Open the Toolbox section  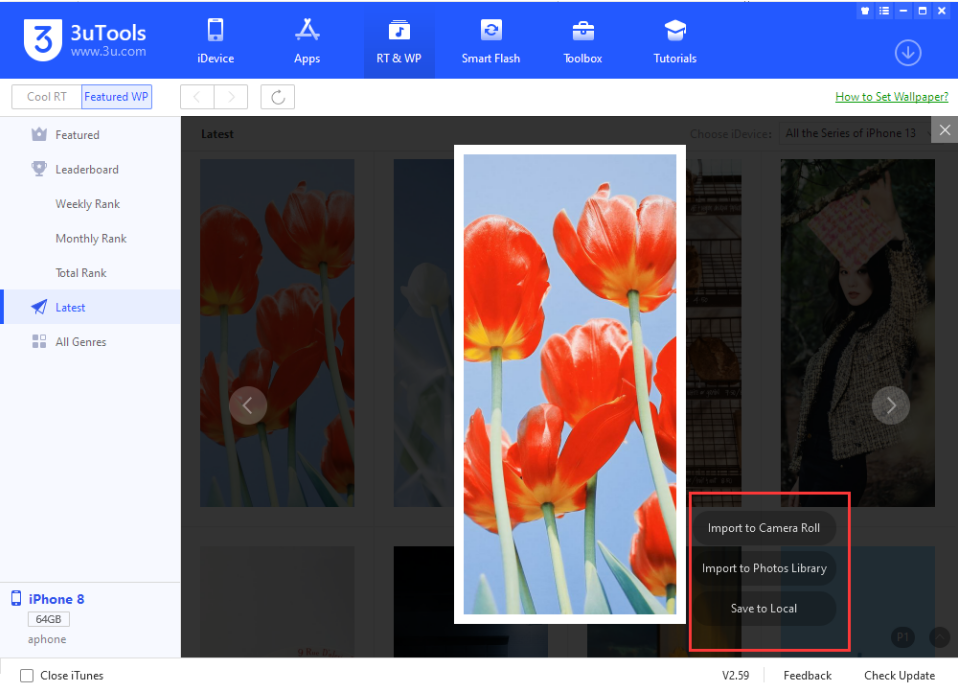pos(582,42)
